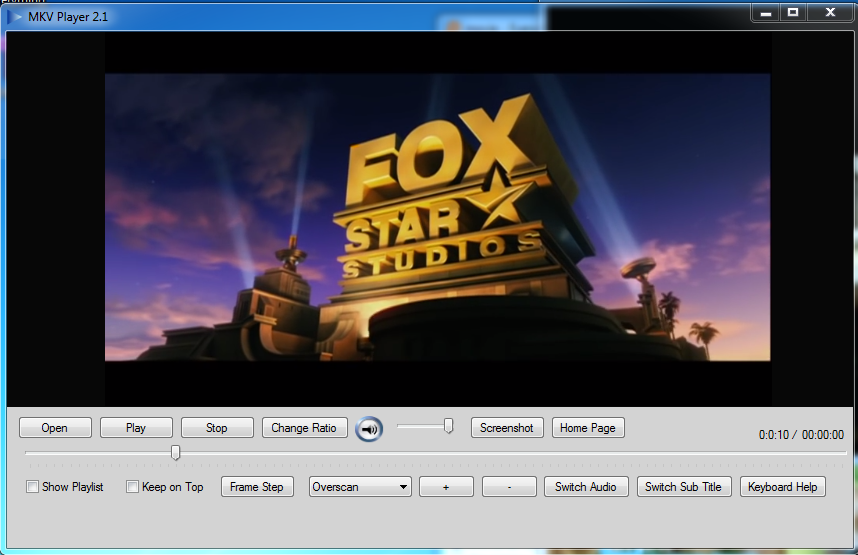Click the Fox Star Studios video frame
This screenshot has width=858, height=555.
click(437, 217)
